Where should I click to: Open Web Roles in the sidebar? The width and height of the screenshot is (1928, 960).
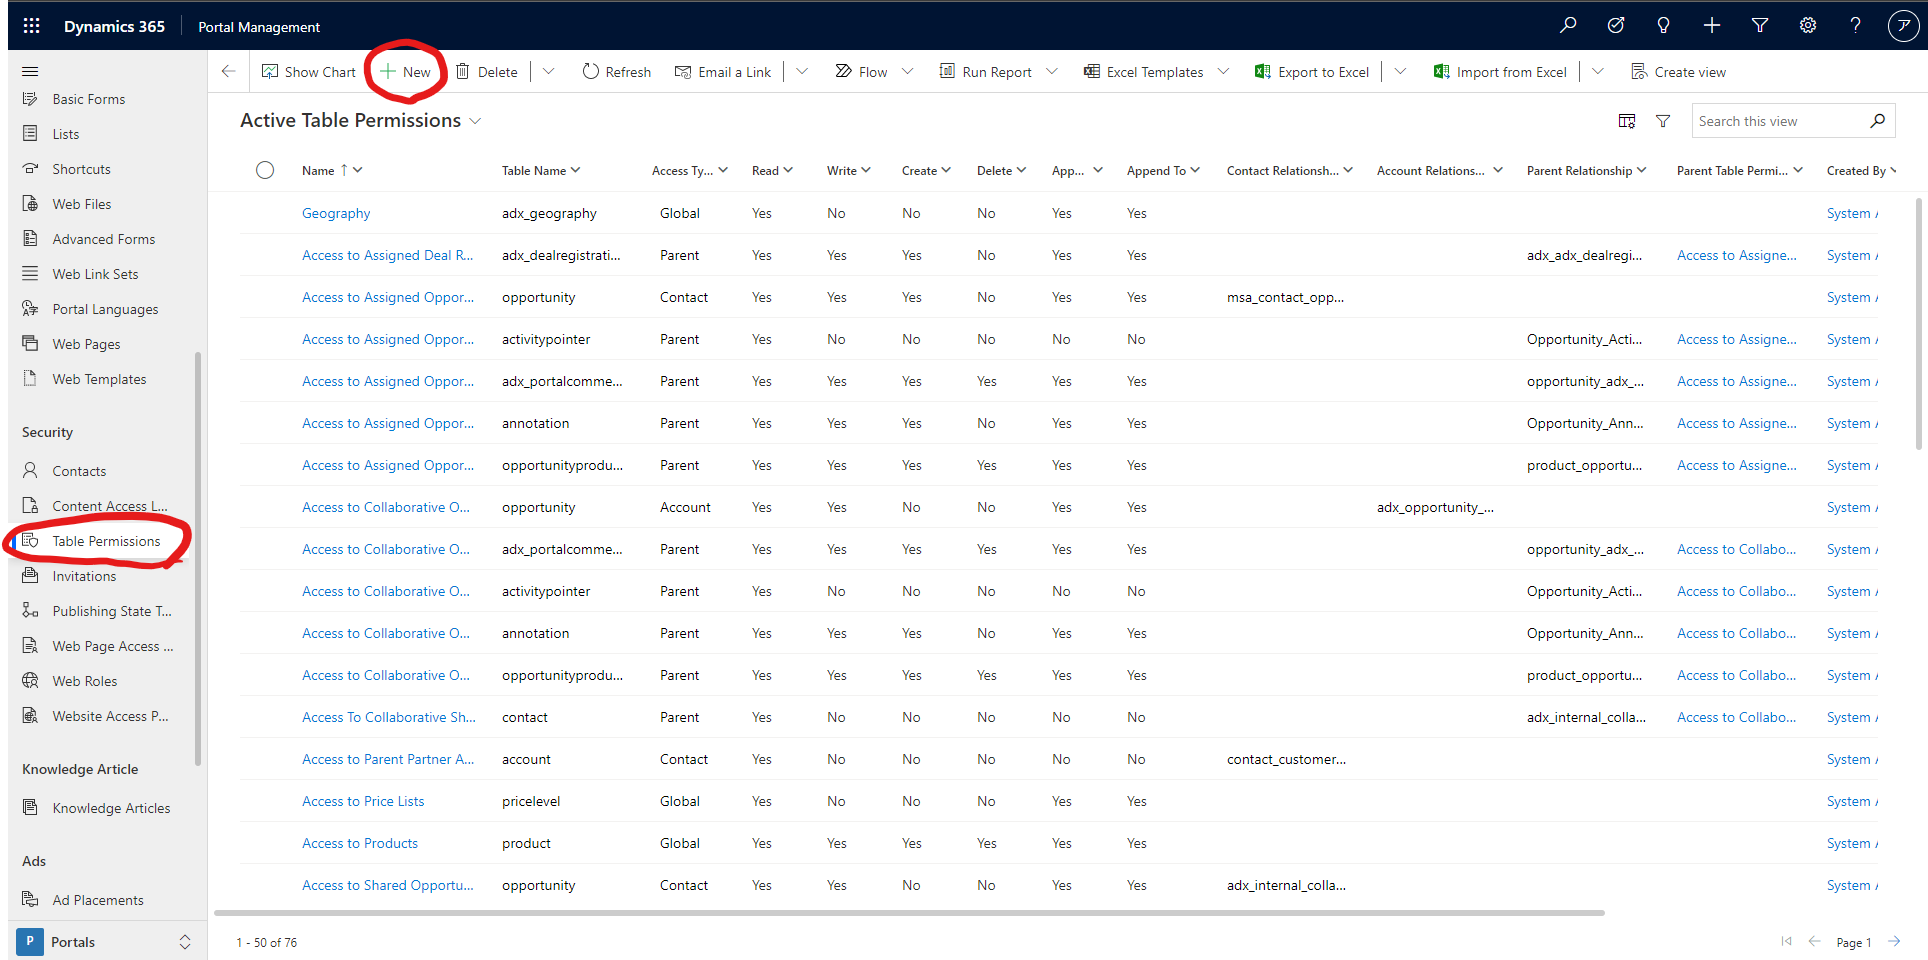pyautogui.click(x=85, y=681)
